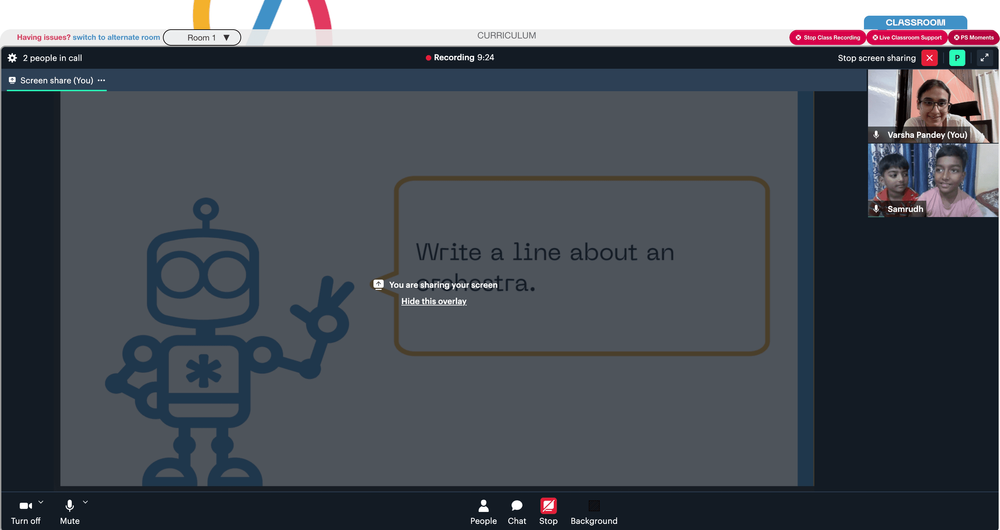The width and height of the screenshot is (1000, 530).
Task: Open the Room 1 dropdown
Action: (202, 38)
